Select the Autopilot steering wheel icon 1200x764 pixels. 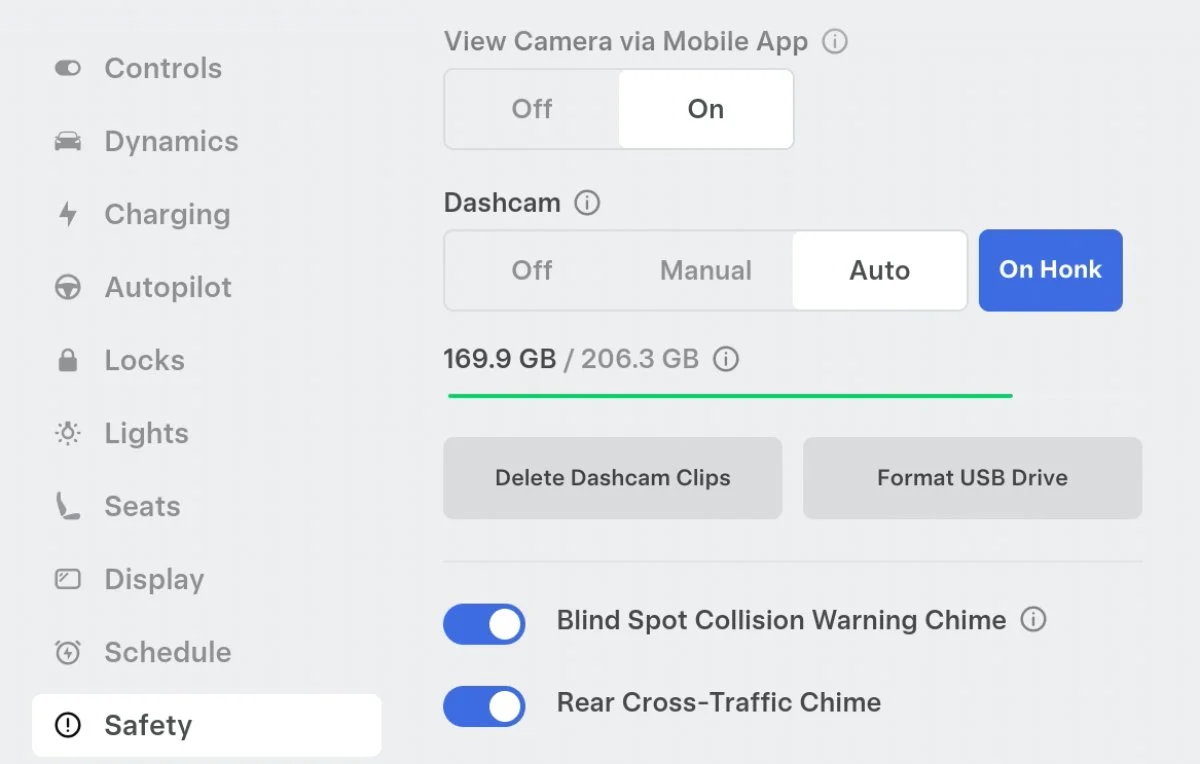66,287
